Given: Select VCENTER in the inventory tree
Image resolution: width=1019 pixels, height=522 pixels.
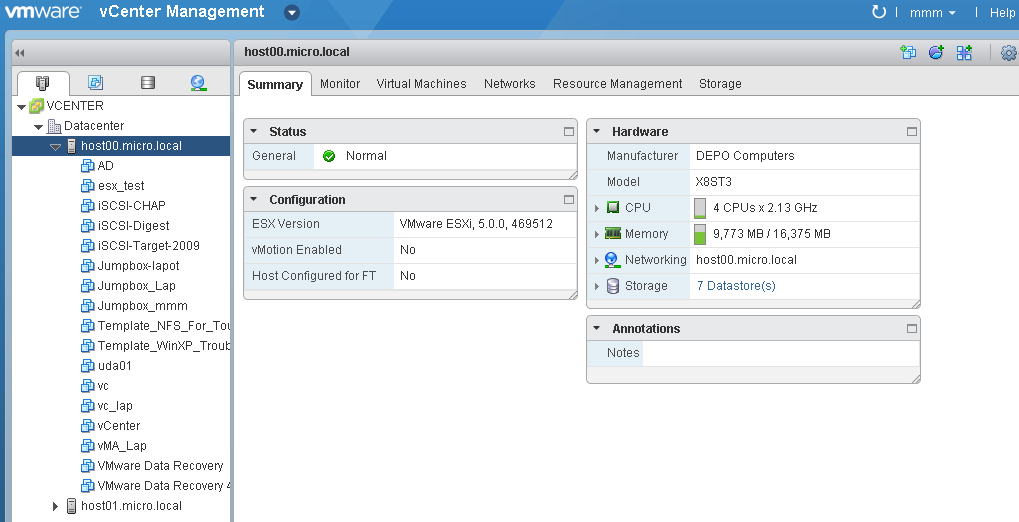Looking at the screenshot, I should 75,105.
